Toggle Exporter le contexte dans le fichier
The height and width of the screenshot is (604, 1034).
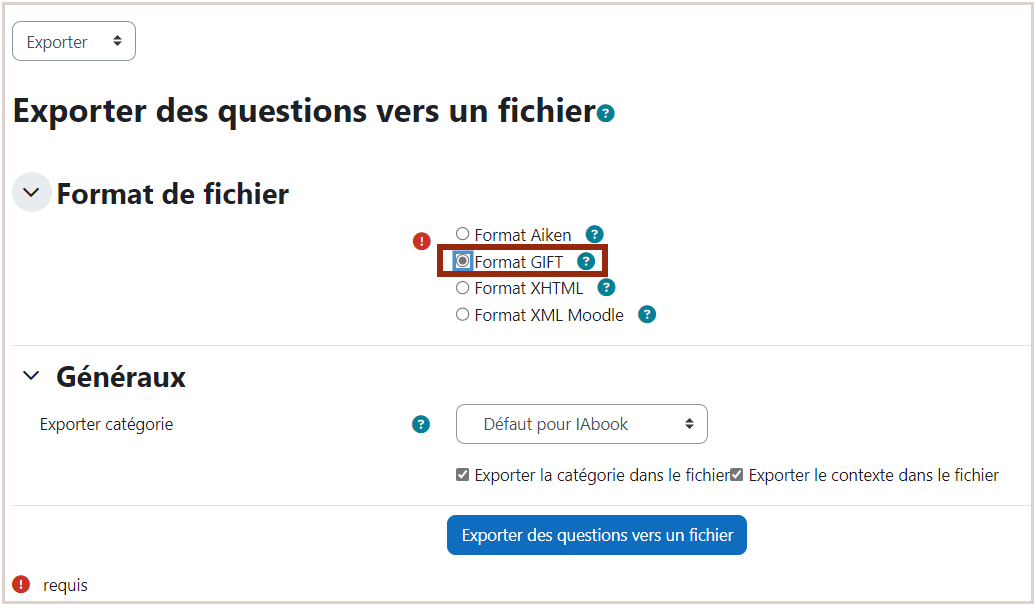tap(737, 475)
